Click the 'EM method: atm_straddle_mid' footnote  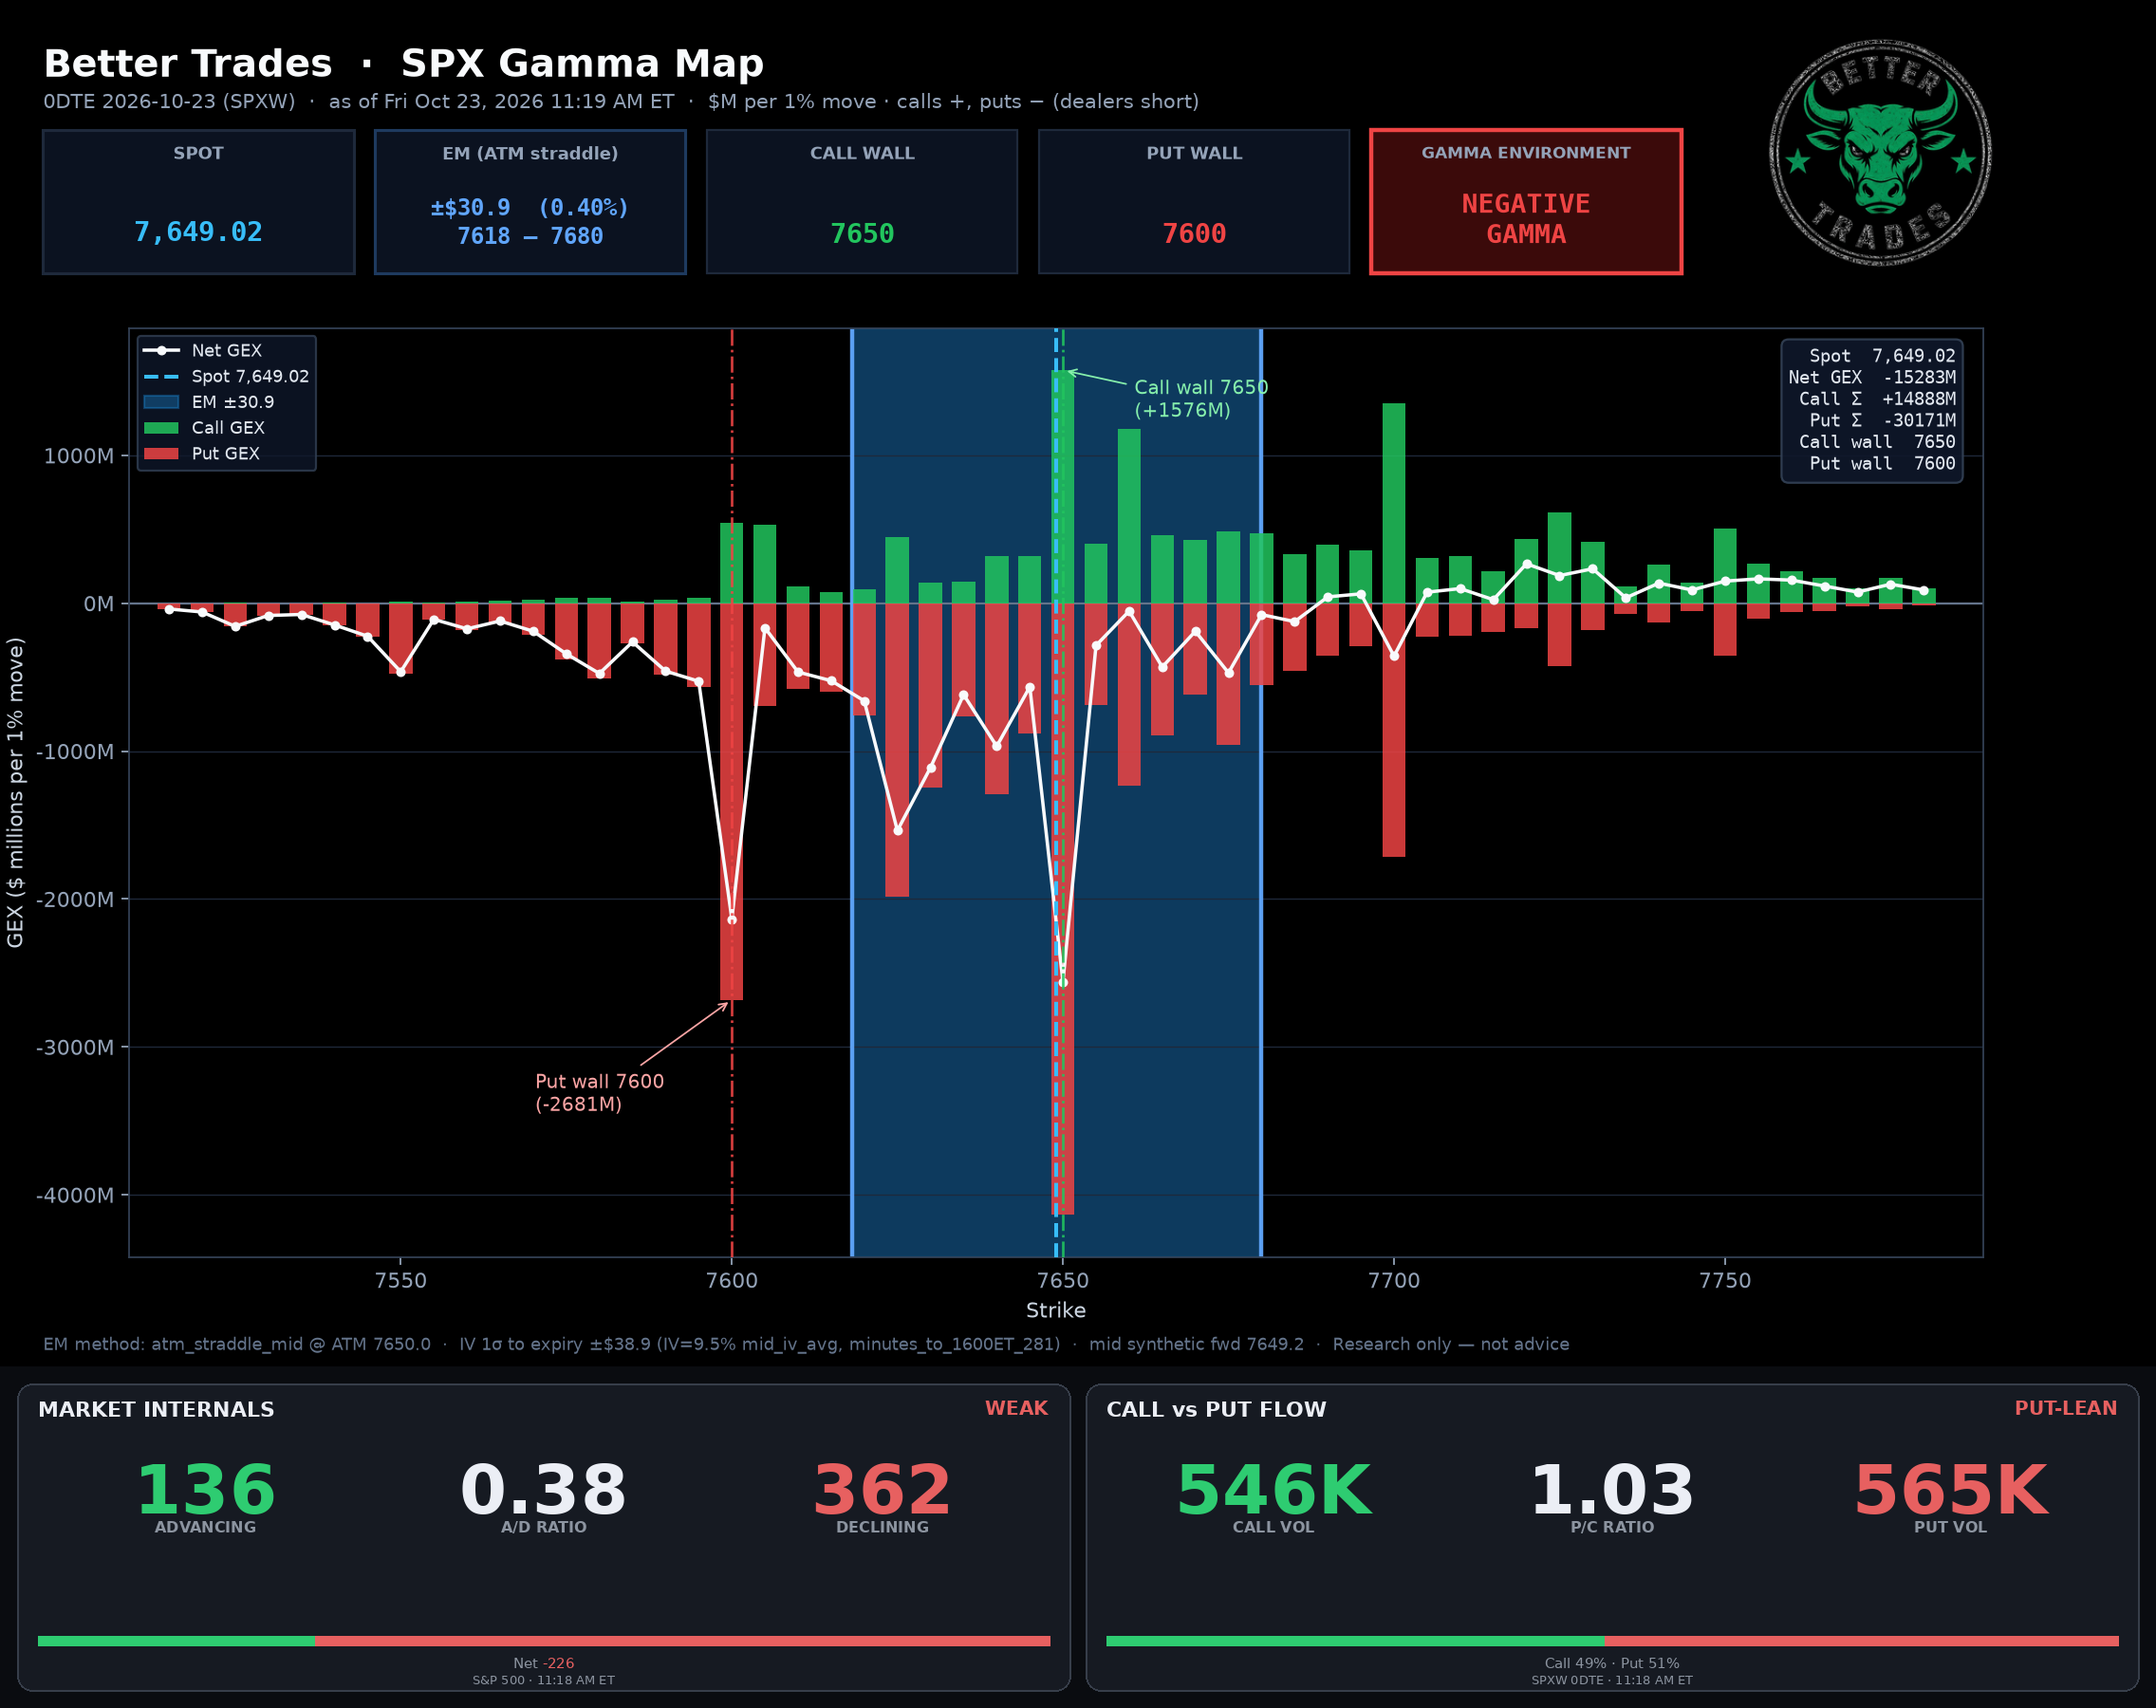(237, 1344)
